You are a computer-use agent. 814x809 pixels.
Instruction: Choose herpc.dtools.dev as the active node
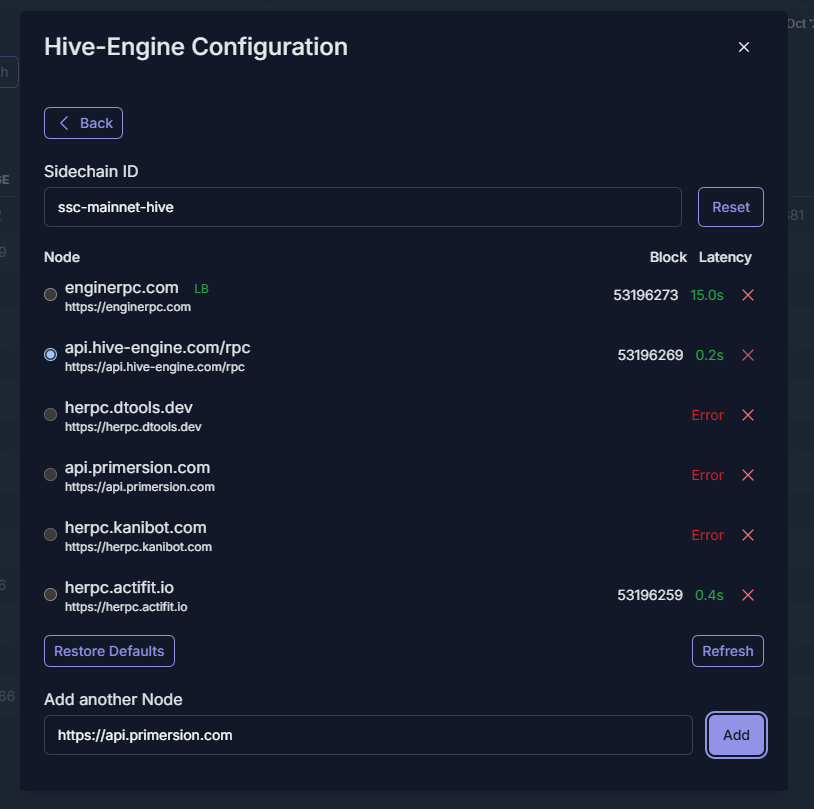[51, 415]
